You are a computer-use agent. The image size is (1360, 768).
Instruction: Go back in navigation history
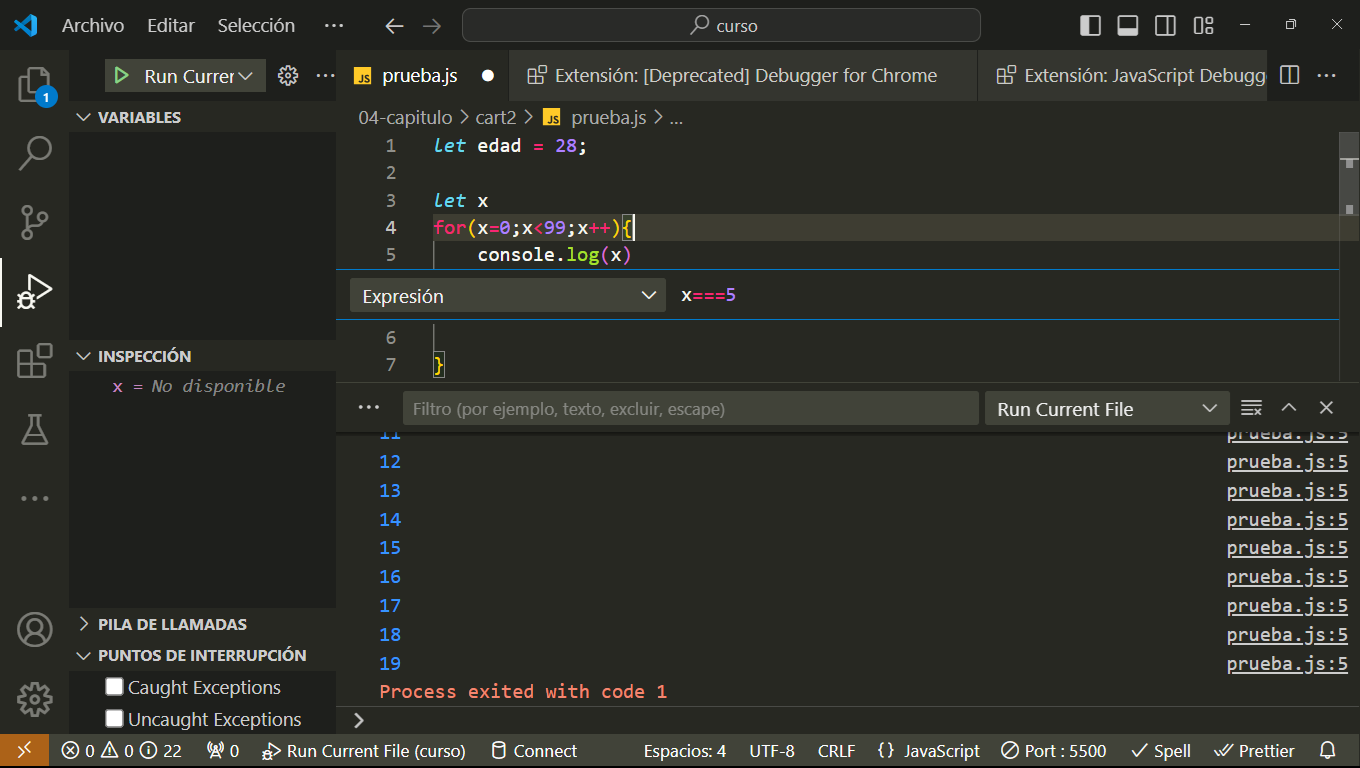click(x=395, y=26)
